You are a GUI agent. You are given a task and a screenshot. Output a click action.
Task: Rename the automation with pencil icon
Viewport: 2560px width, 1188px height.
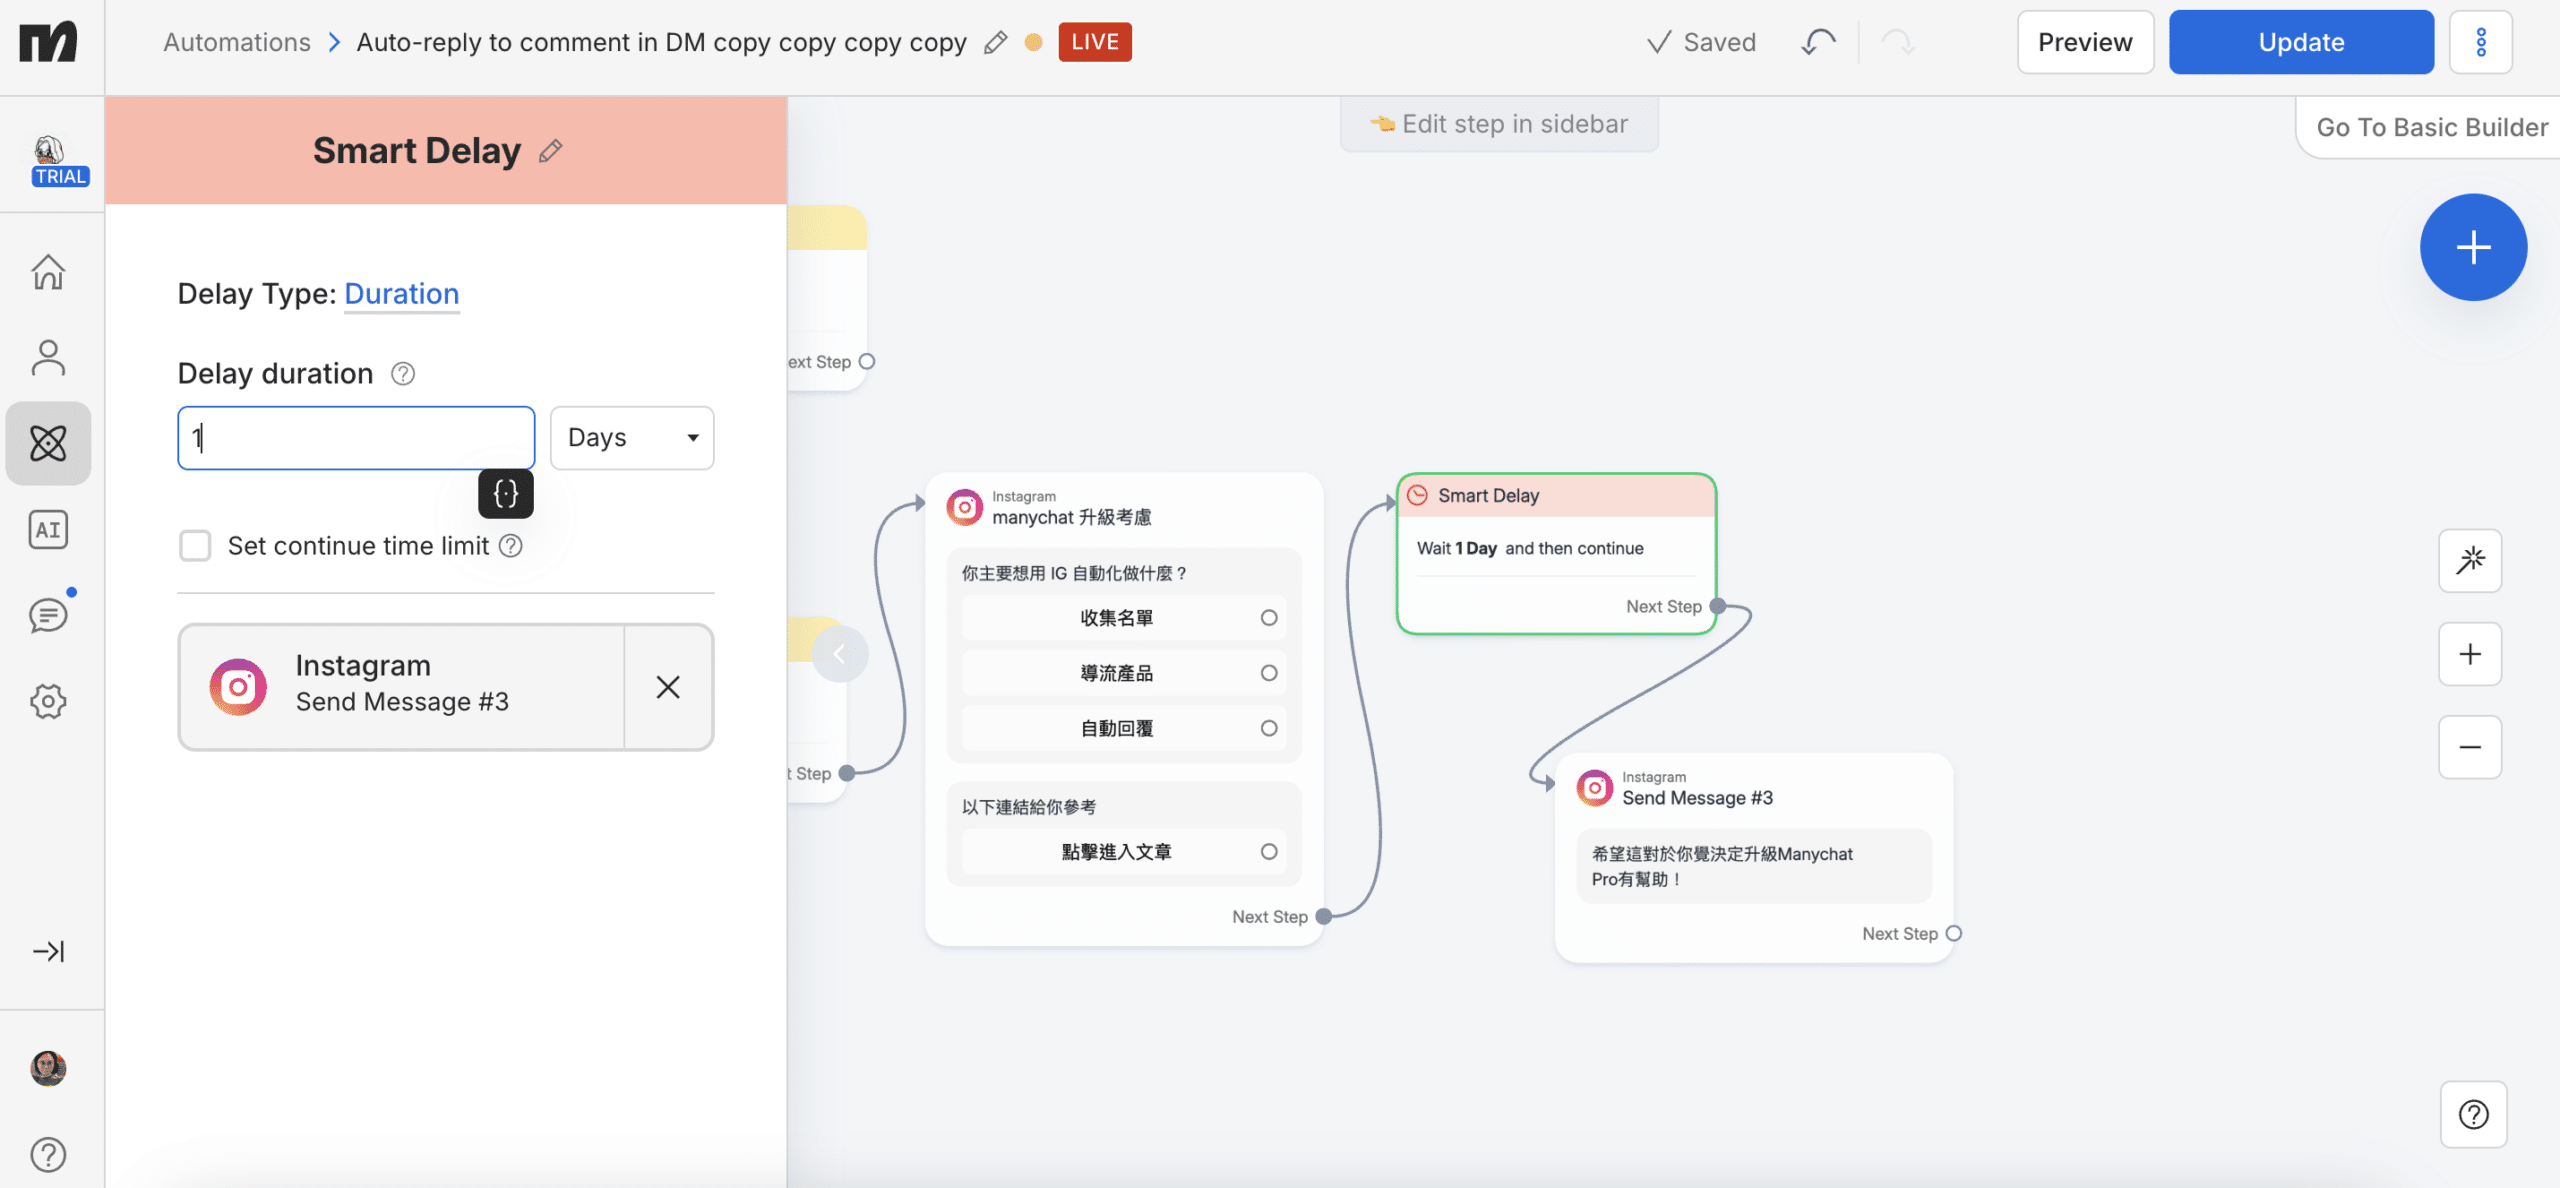click(995, 42)
